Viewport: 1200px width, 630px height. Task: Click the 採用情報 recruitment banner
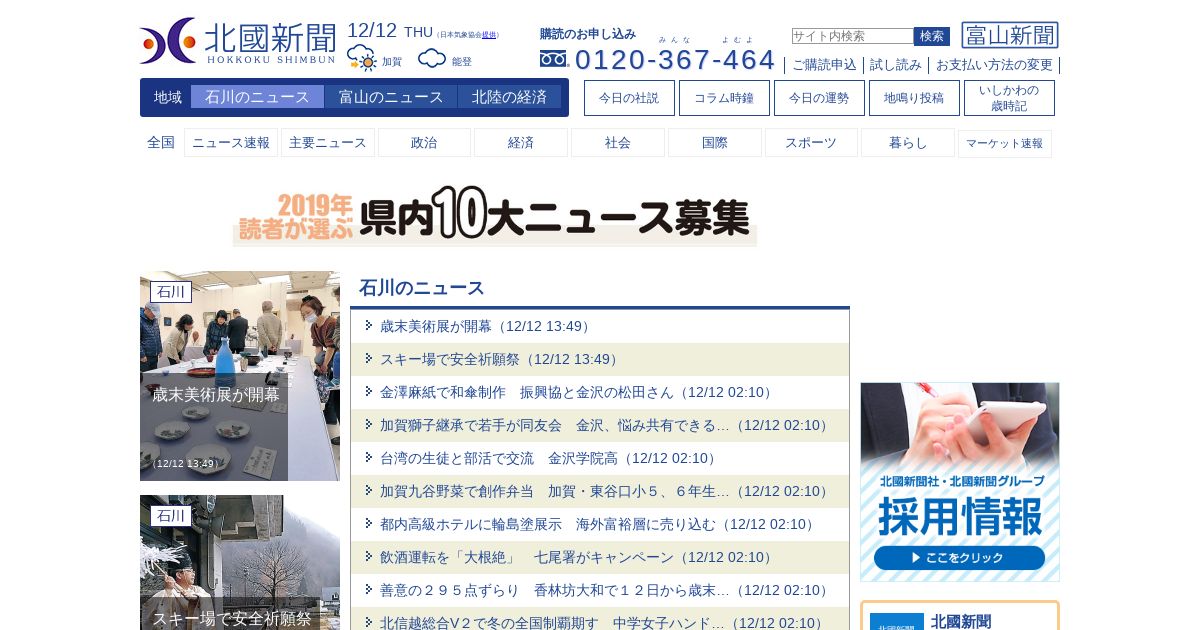coord(960,482)
